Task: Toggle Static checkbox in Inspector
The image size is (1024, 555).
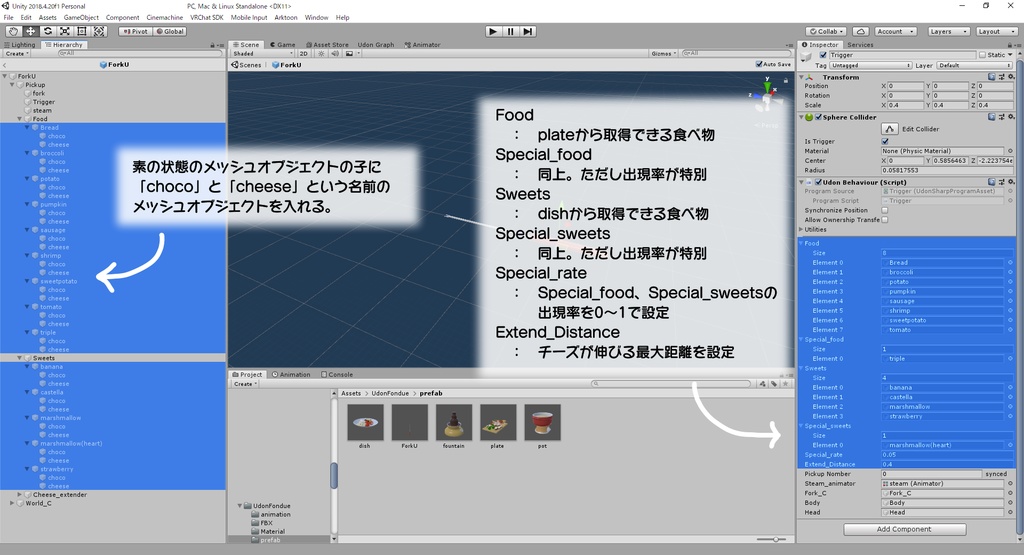Action: point(982,55)
